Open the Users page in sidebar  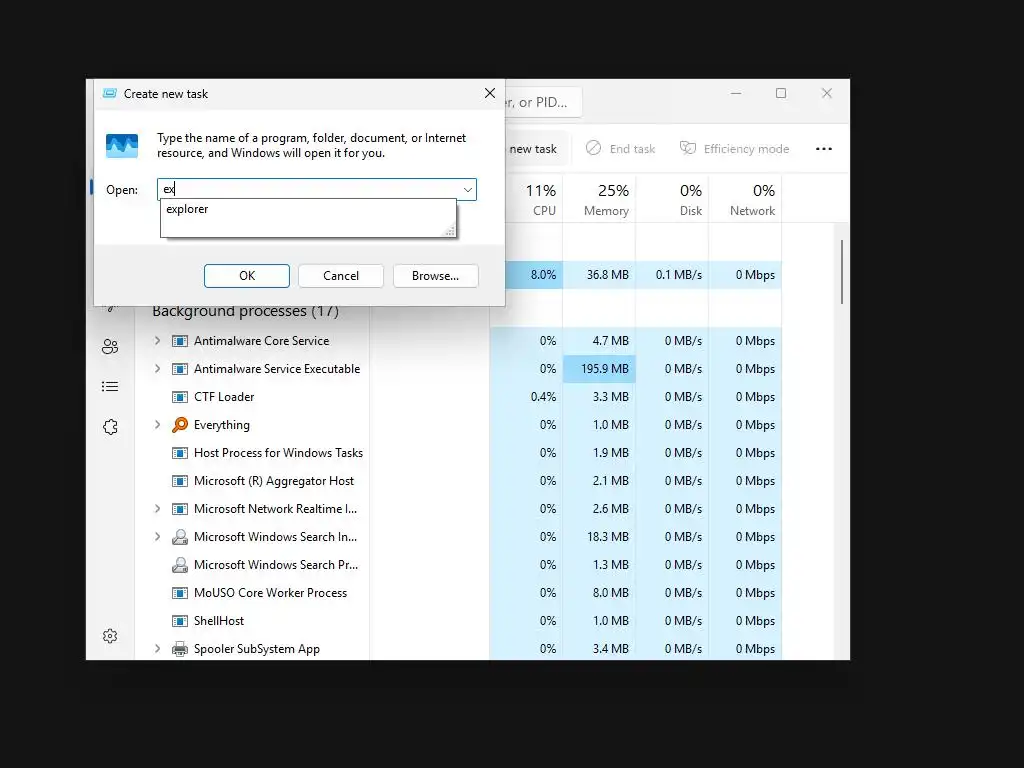tap(110, 346)
